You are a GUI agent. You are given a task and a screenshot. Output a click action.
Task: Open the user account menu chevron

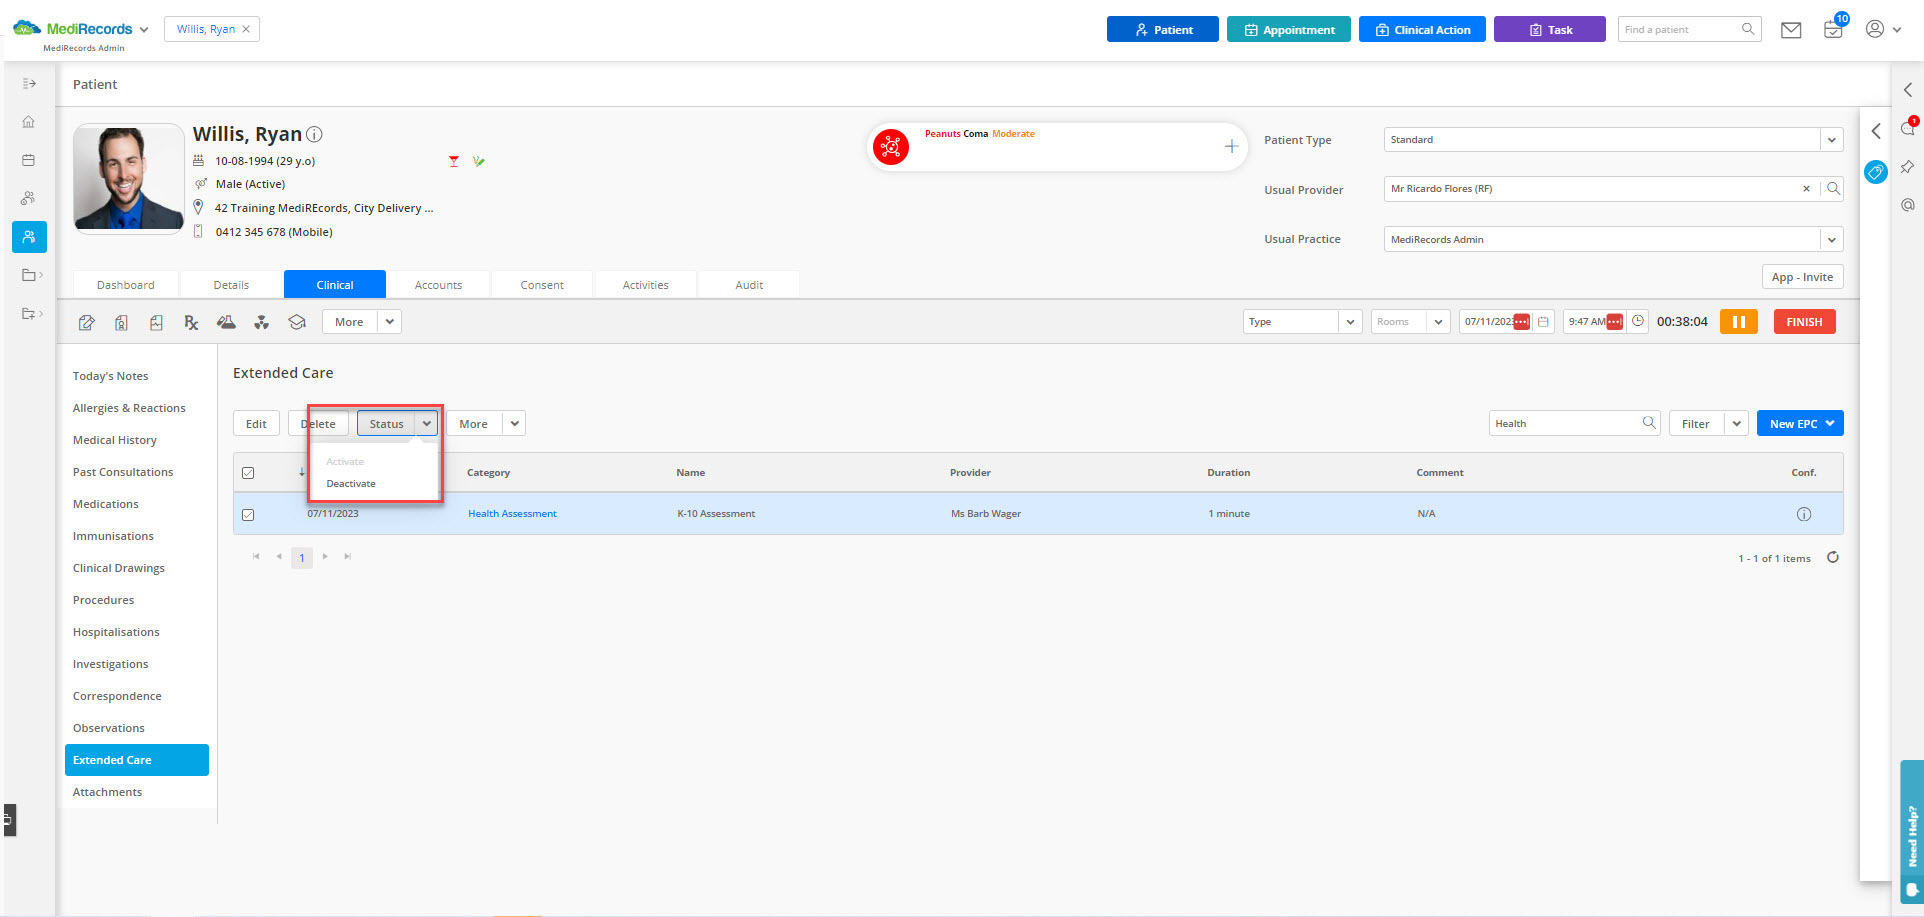click(x=1897, y=30)
